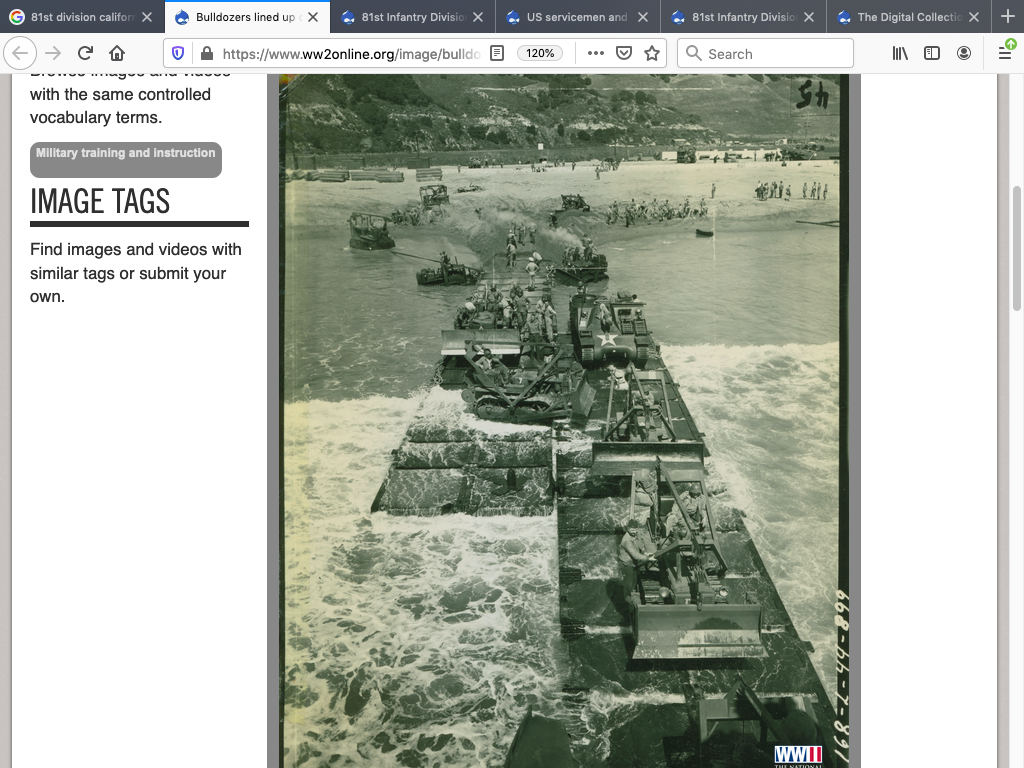Viewport: 1024px width, 768px height.
Task: Go to the Firefox home page
Action: (117, 54)
